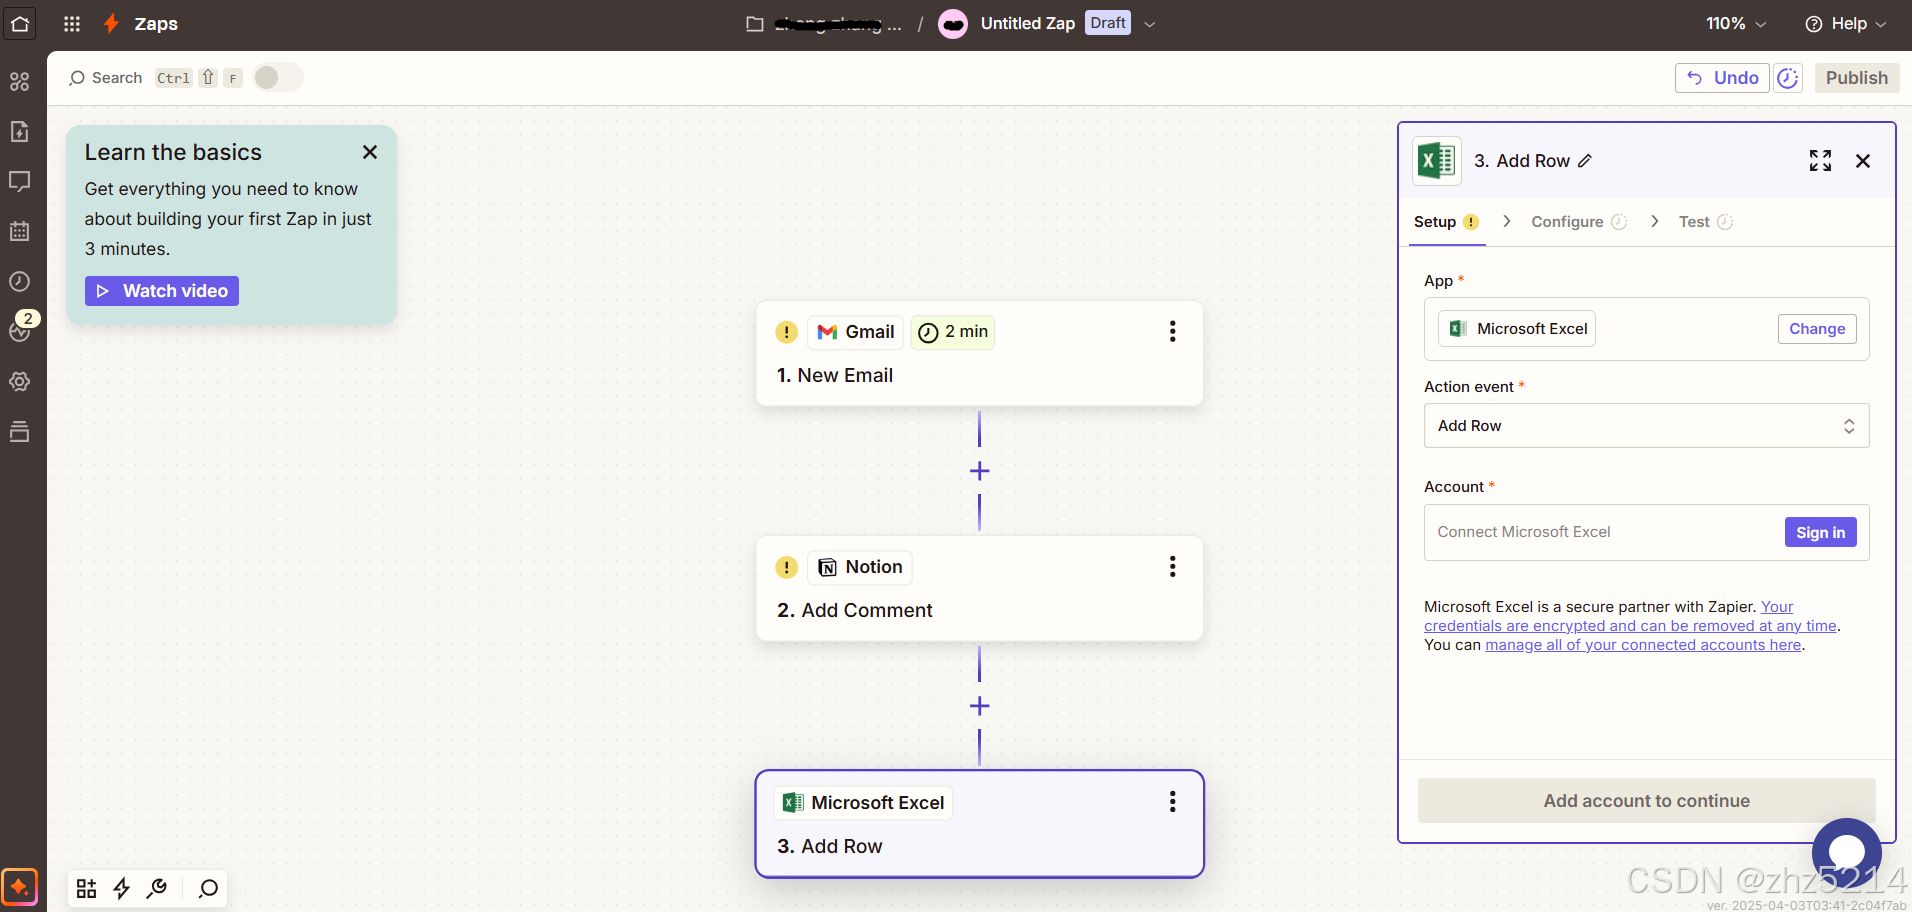Click the lightning bolt canvas toolbar icon

click(122, 888)
